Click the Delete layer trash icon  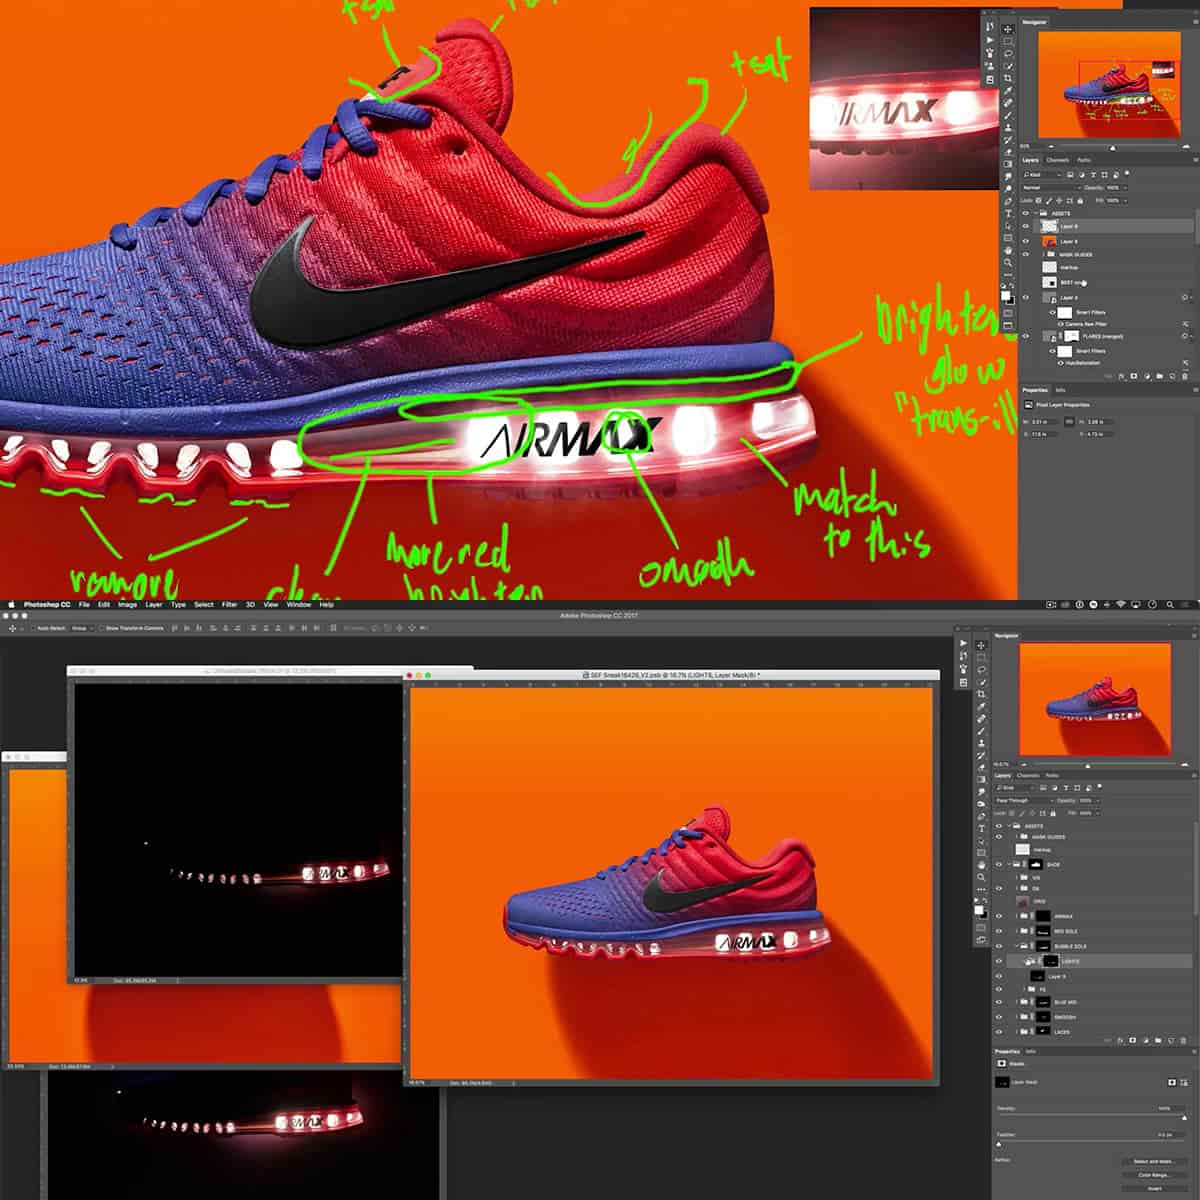pos(1184,1038)
